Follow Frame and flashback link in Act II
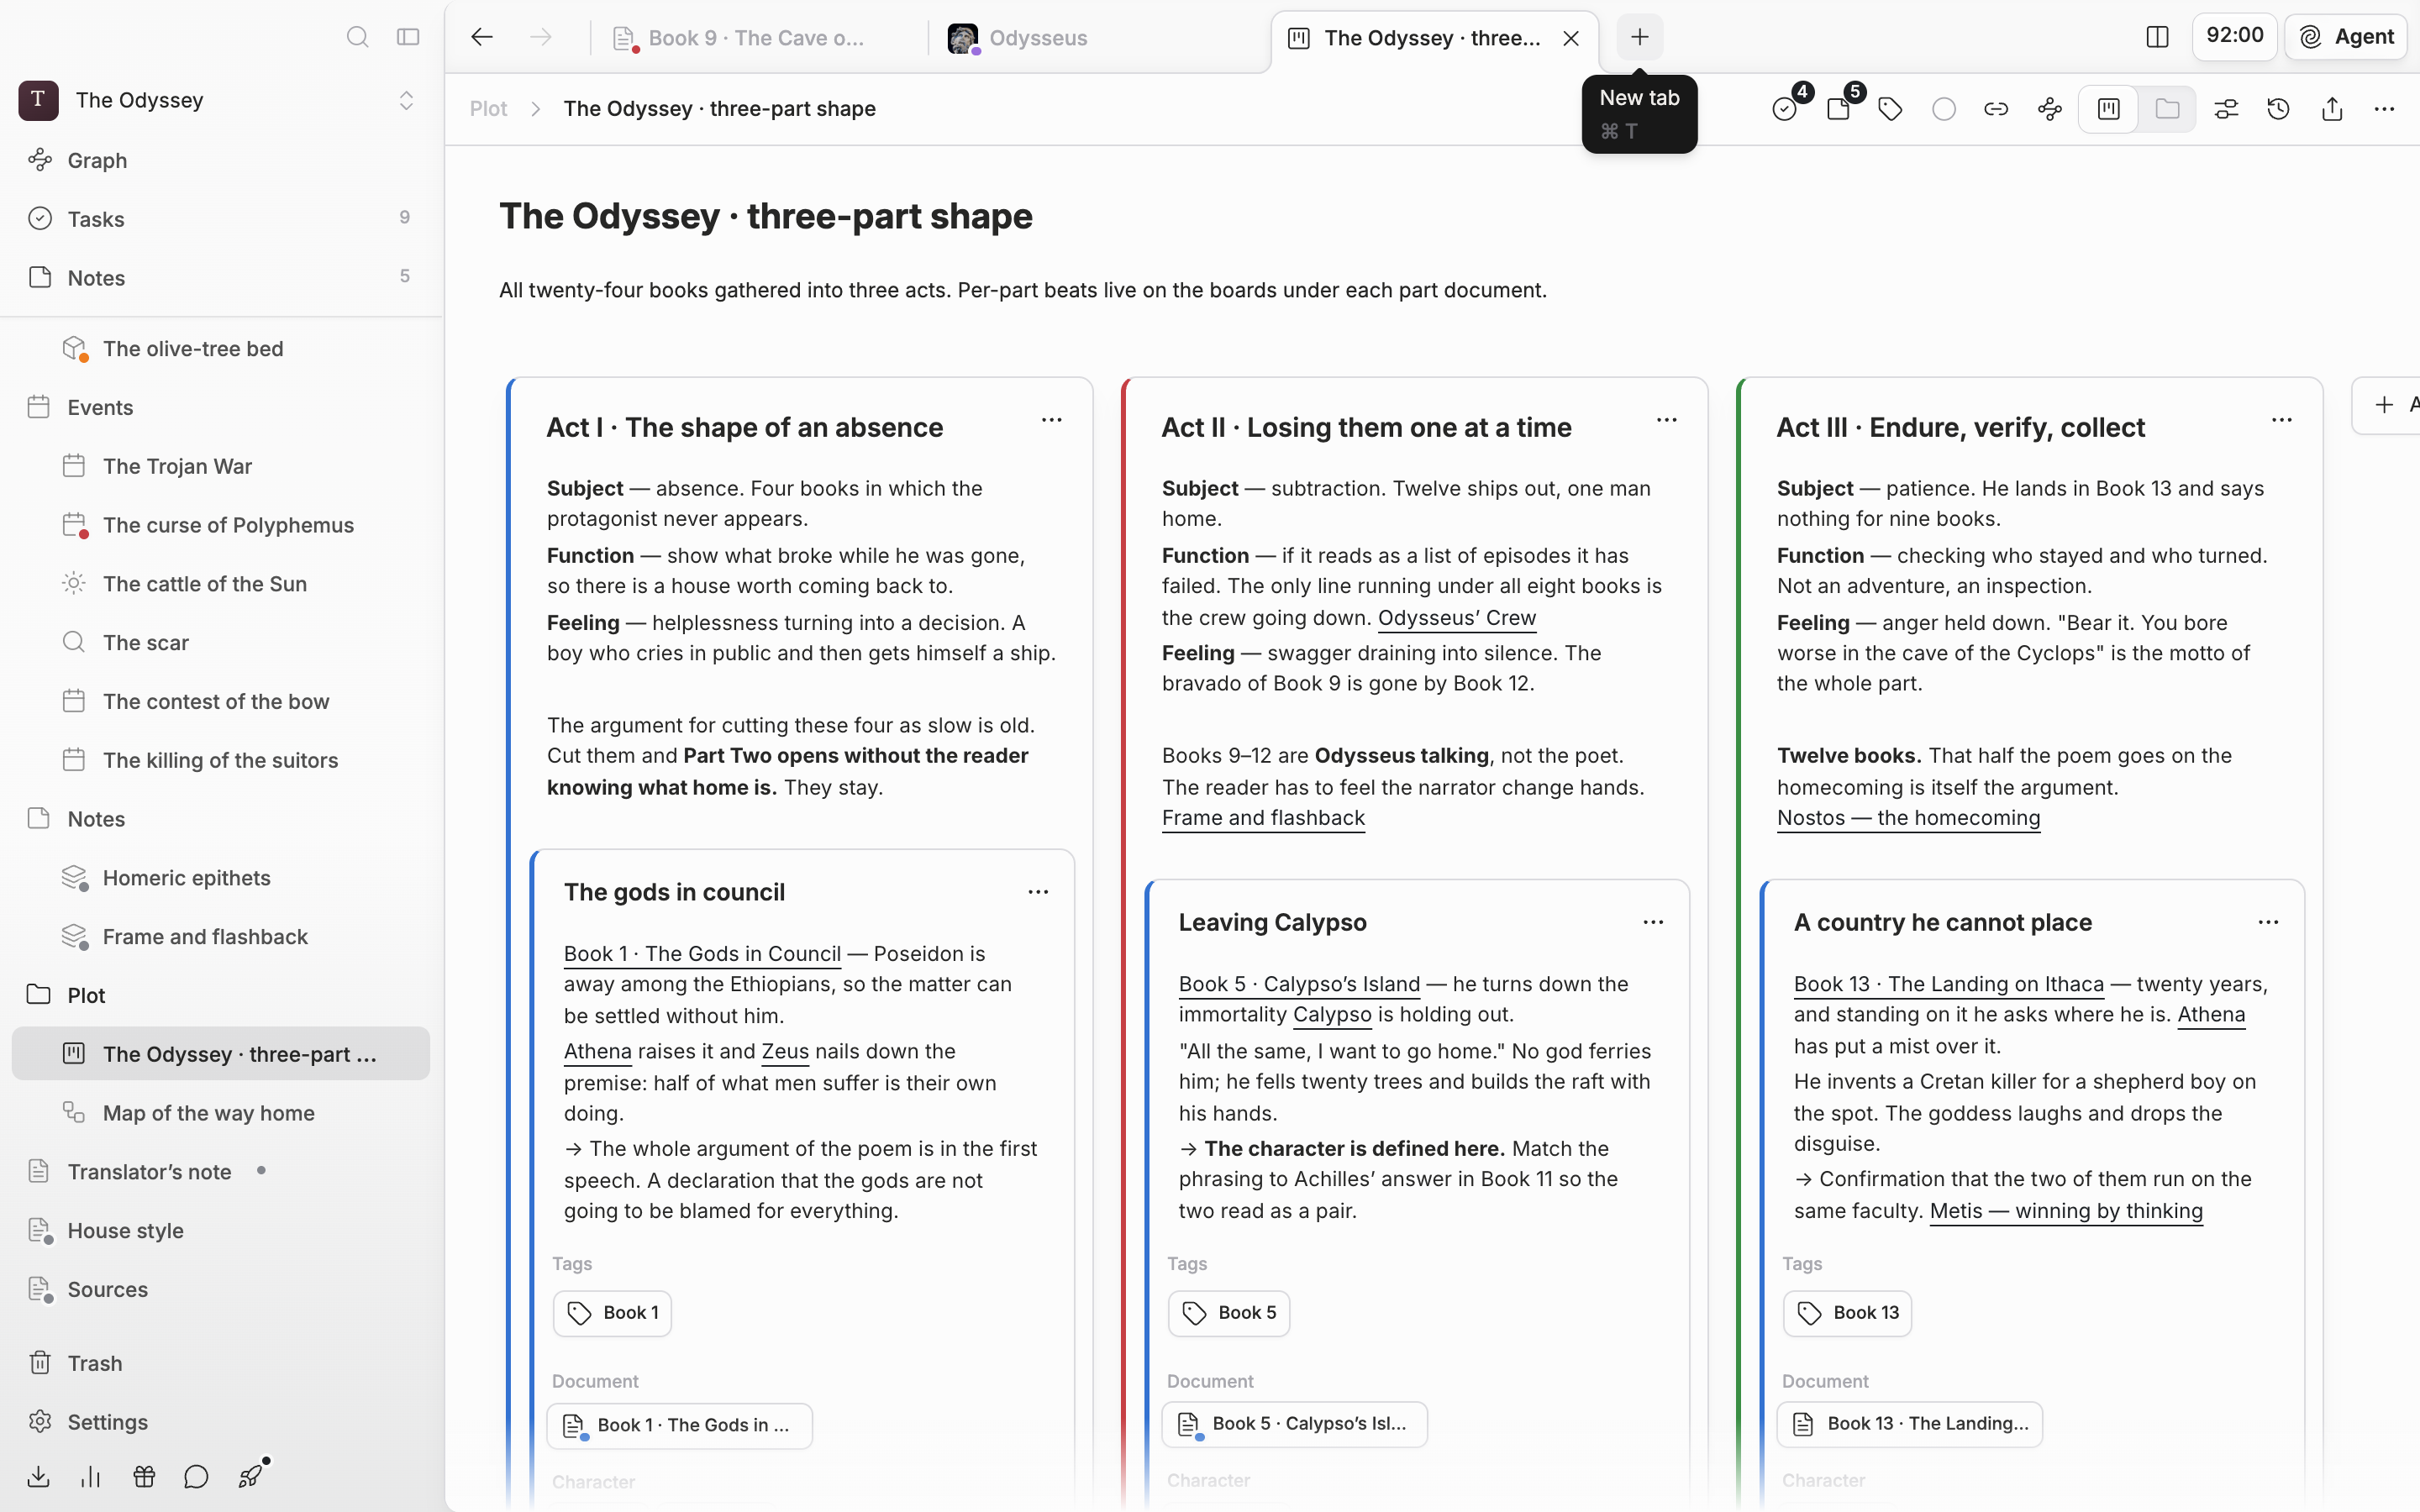The height and width of the screenshot is (1512, 2420). 1263,818
